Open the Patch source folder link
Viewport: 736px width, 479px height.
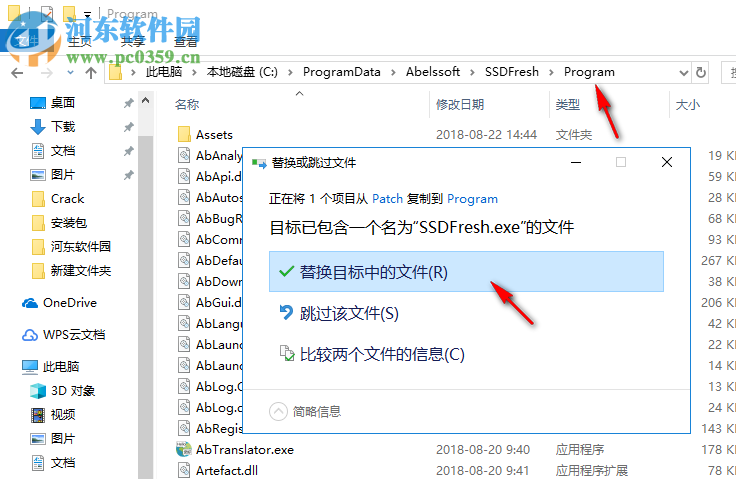(x=387, y=199)
